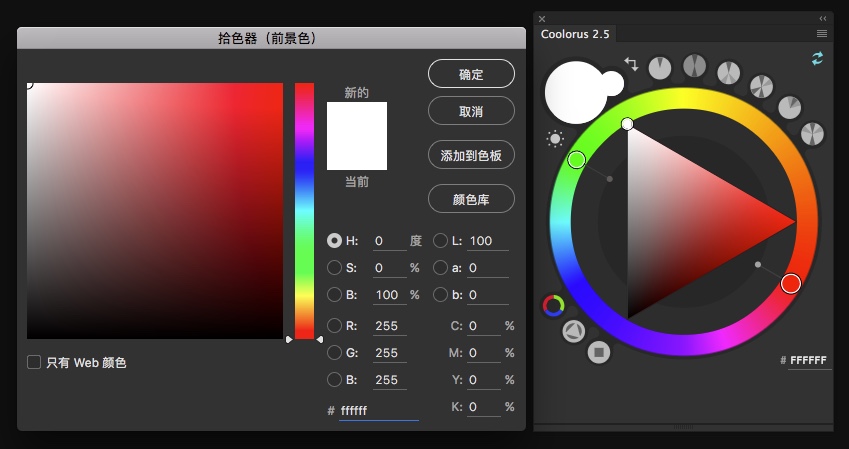Enable the 只有 Web 颜色 checkbox

(x=34, y=362)
